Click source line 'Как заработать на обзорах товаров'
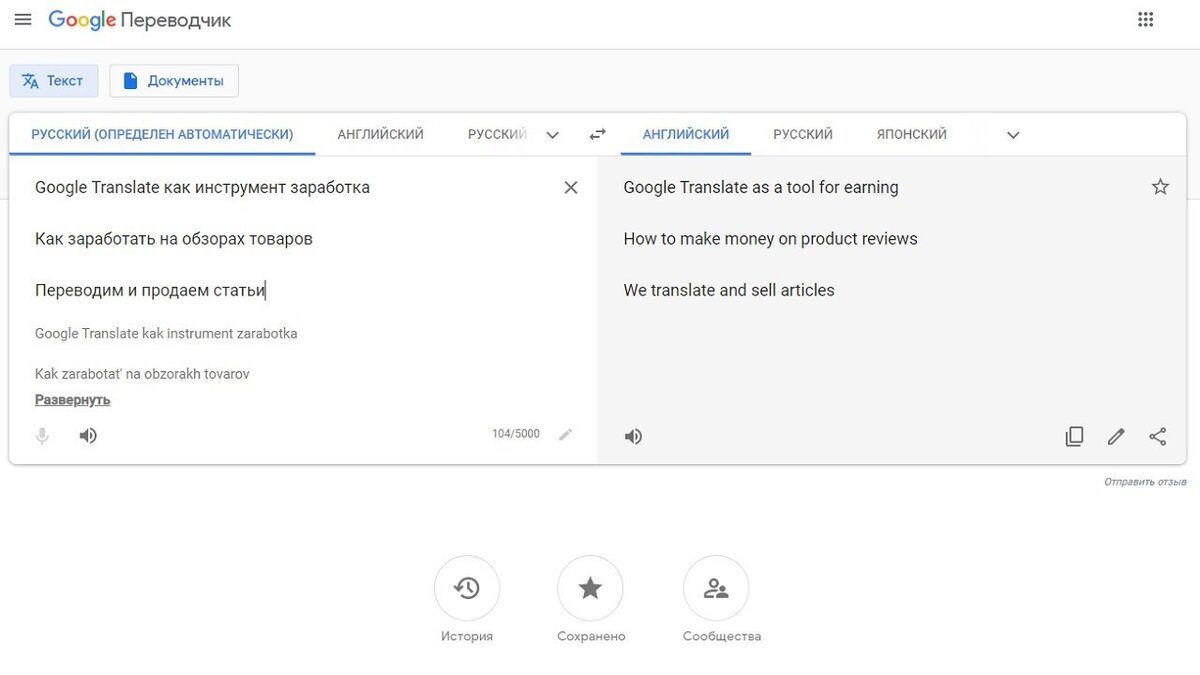The image size is (1200, 675). pyautogui.click(x=174, y=239)
